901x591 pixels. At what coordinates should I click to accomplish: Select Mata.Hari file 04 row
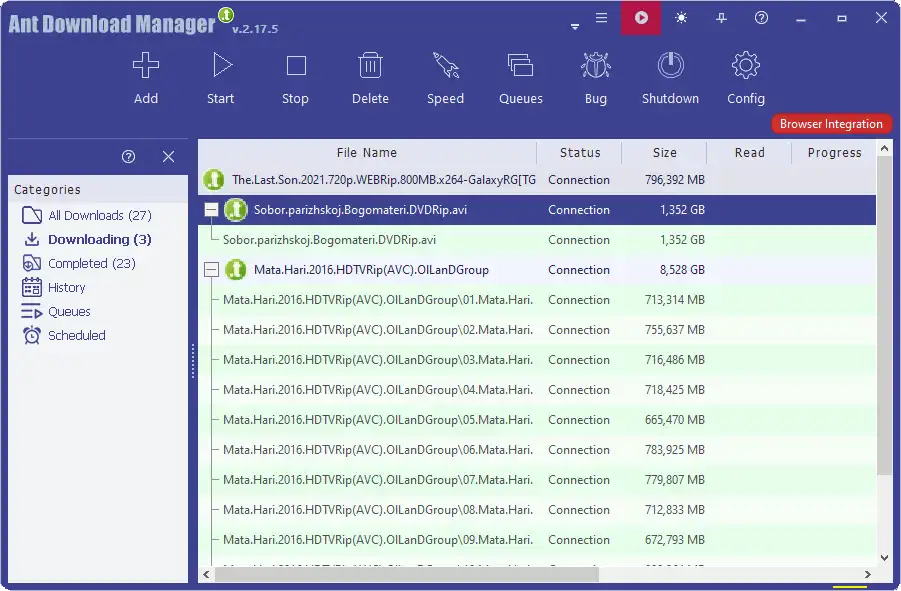[537, 389]
